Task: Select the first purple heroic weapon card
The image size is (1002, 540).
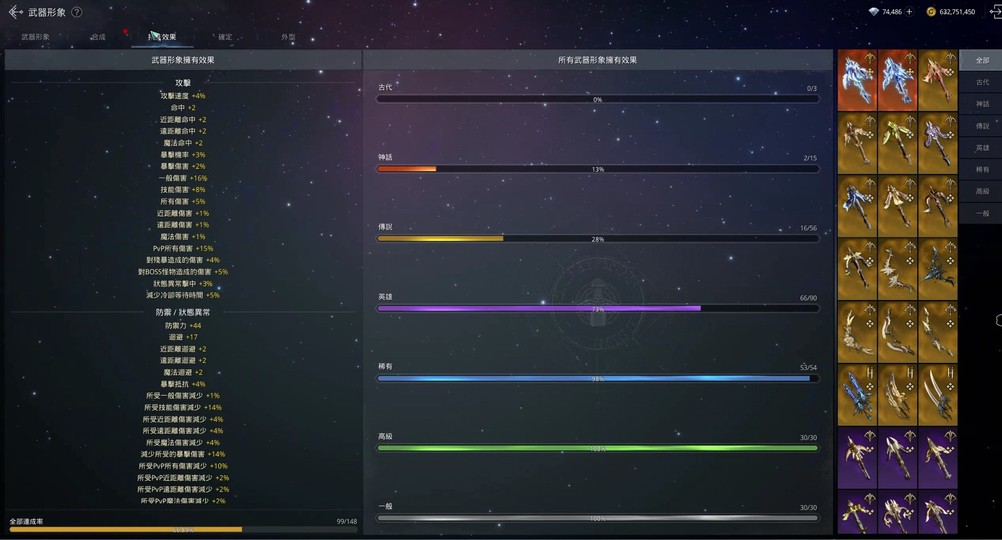Action: tap(857, 458)
